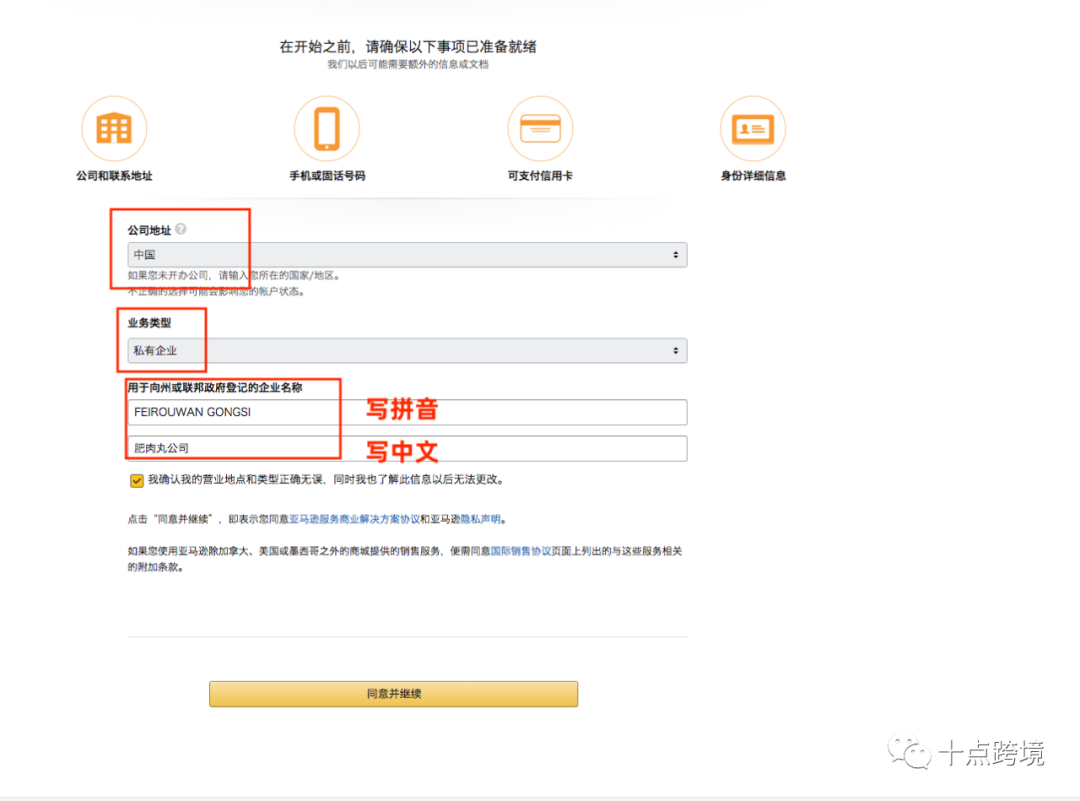Click the help icon beside 公司地址

click(180, 229)
